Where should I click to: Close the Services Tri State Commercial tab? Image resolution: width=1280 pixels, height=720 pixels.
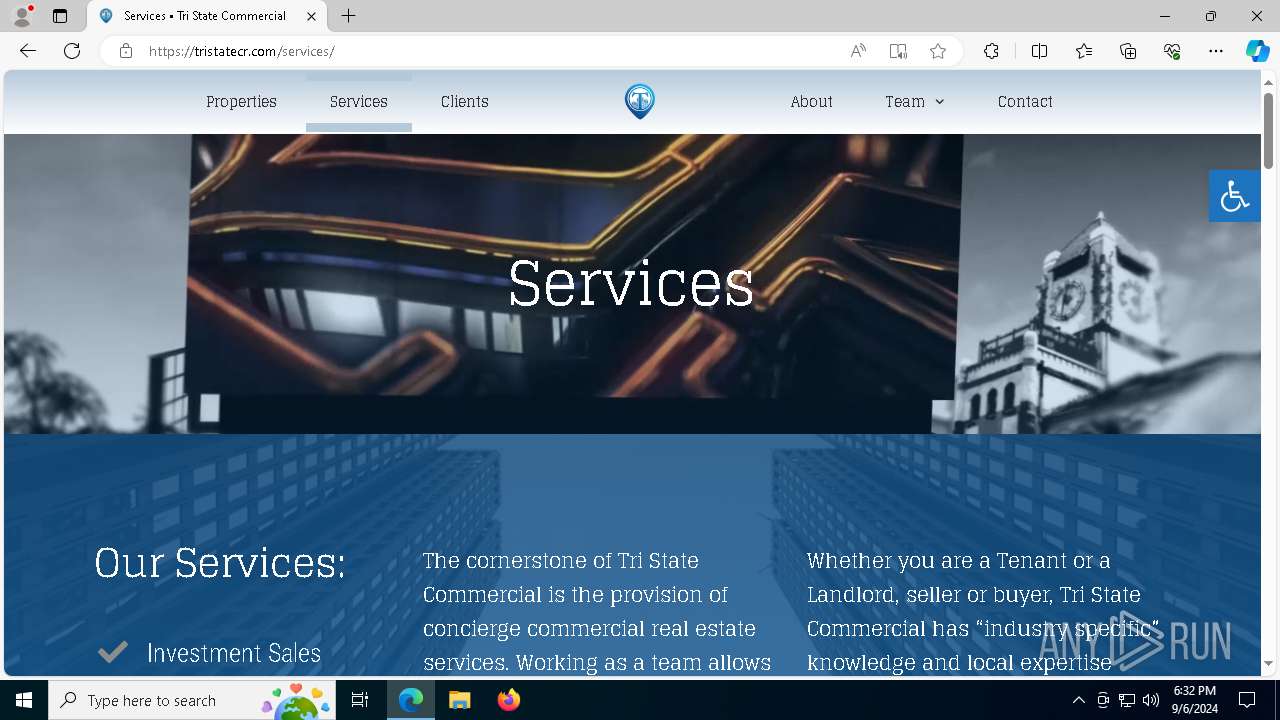pyautogui.click(x=311, y=16)
